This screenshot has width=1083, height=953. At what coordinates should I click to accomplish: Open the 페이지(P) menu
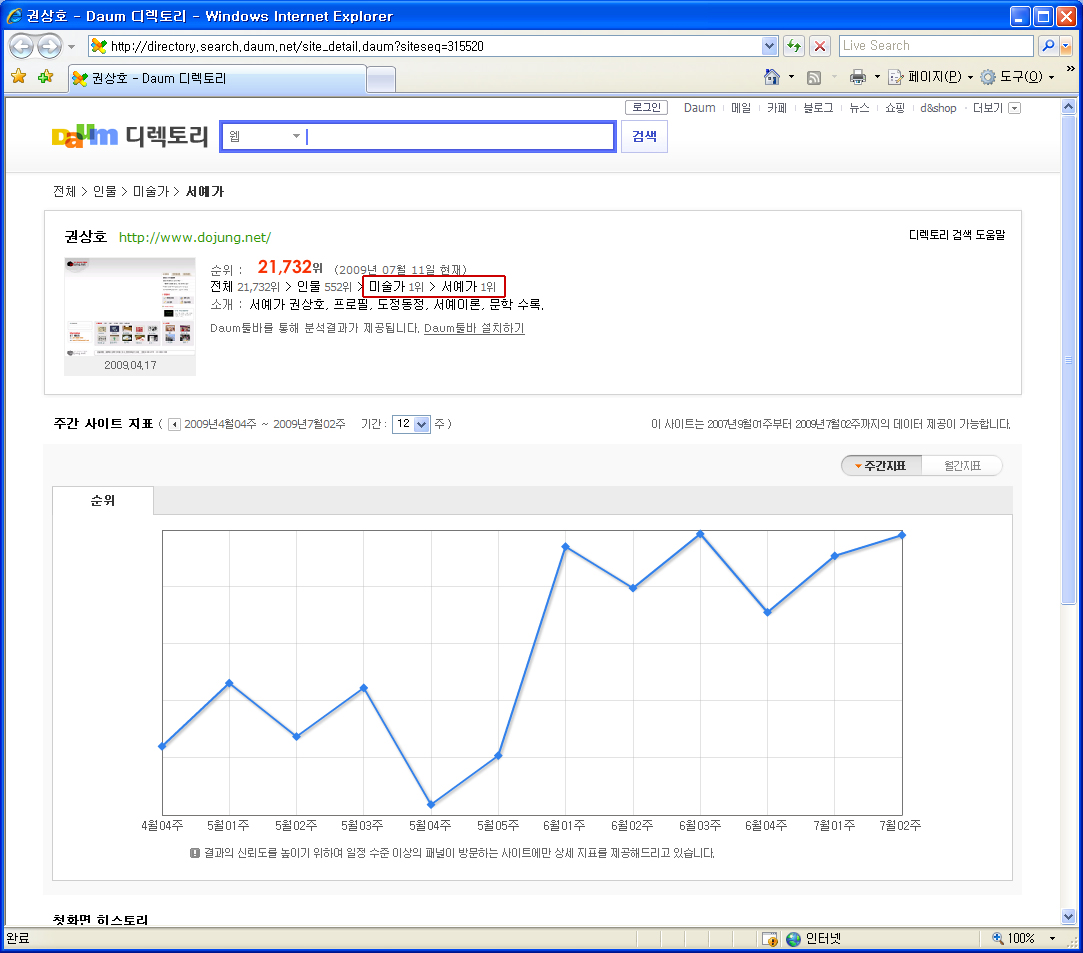[x=930, y=77]
